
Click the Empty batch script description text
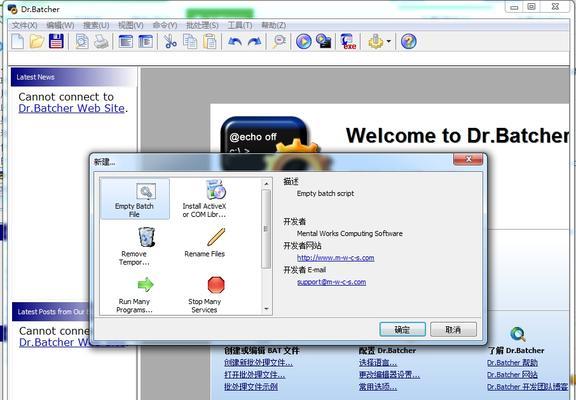(325, 193)
